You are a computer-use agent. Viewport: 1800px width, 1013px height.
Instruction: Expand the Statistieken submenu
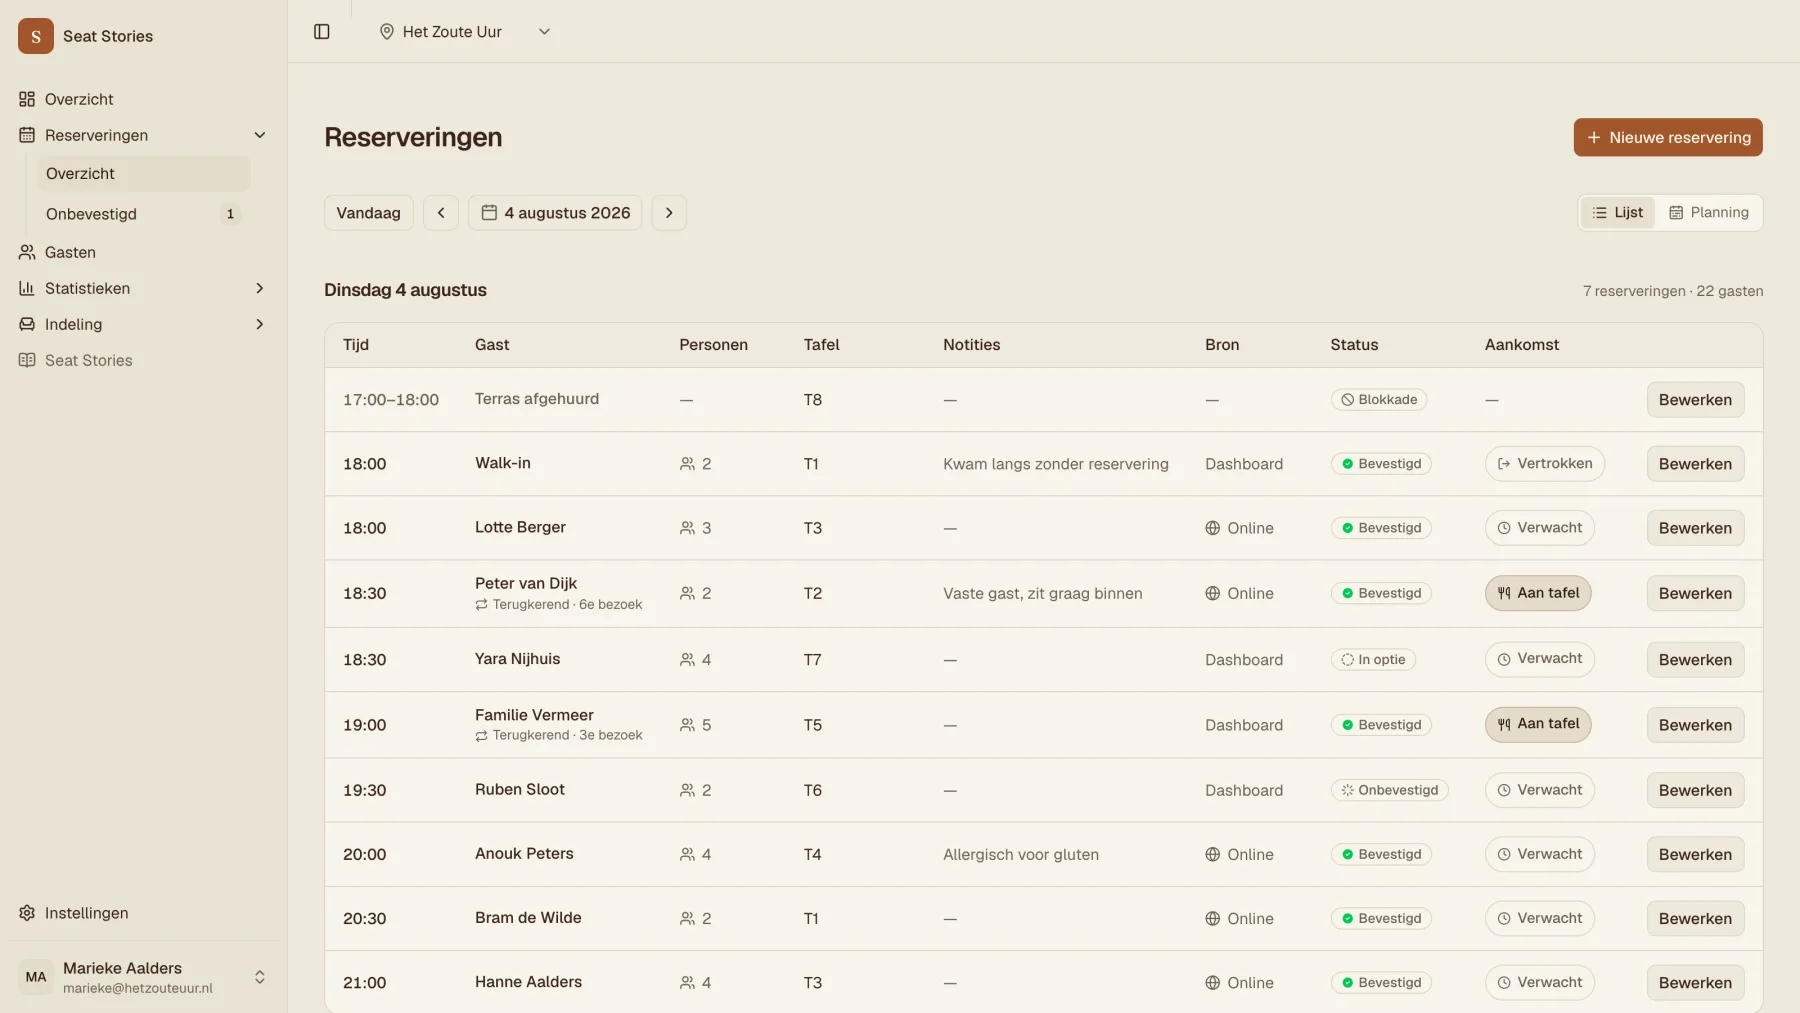coord(260,288)
